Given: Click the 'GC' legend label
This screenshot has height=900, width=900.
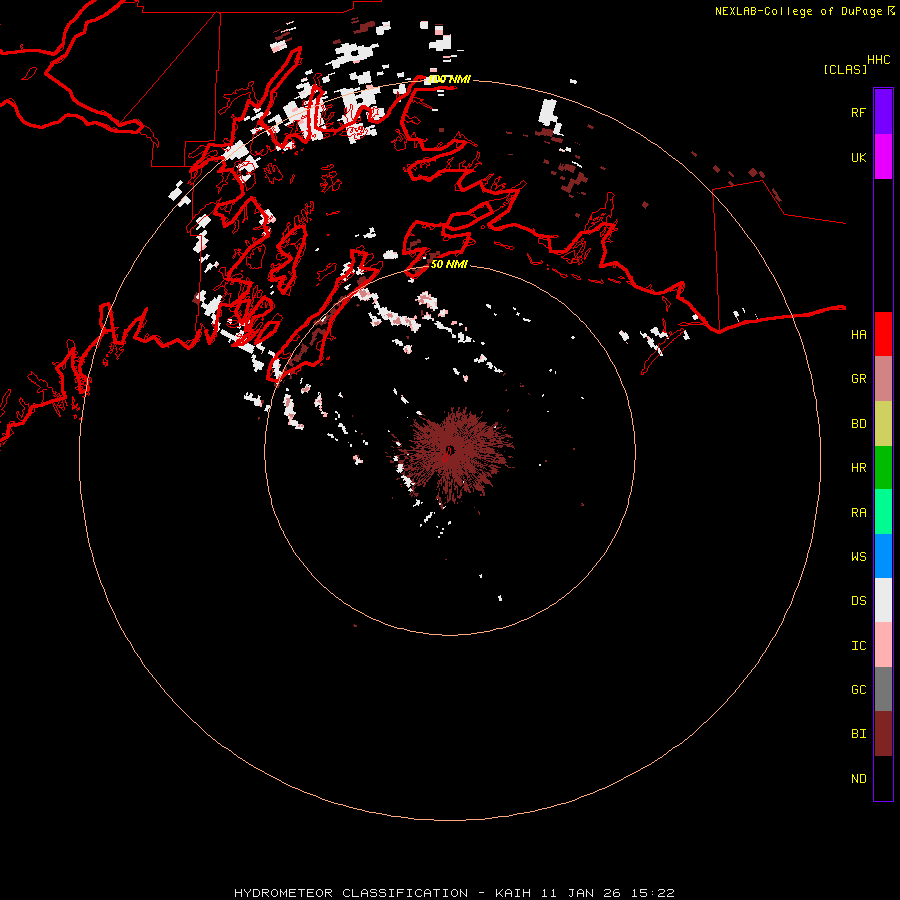Looking at the screenshot, I should [858, 690].
